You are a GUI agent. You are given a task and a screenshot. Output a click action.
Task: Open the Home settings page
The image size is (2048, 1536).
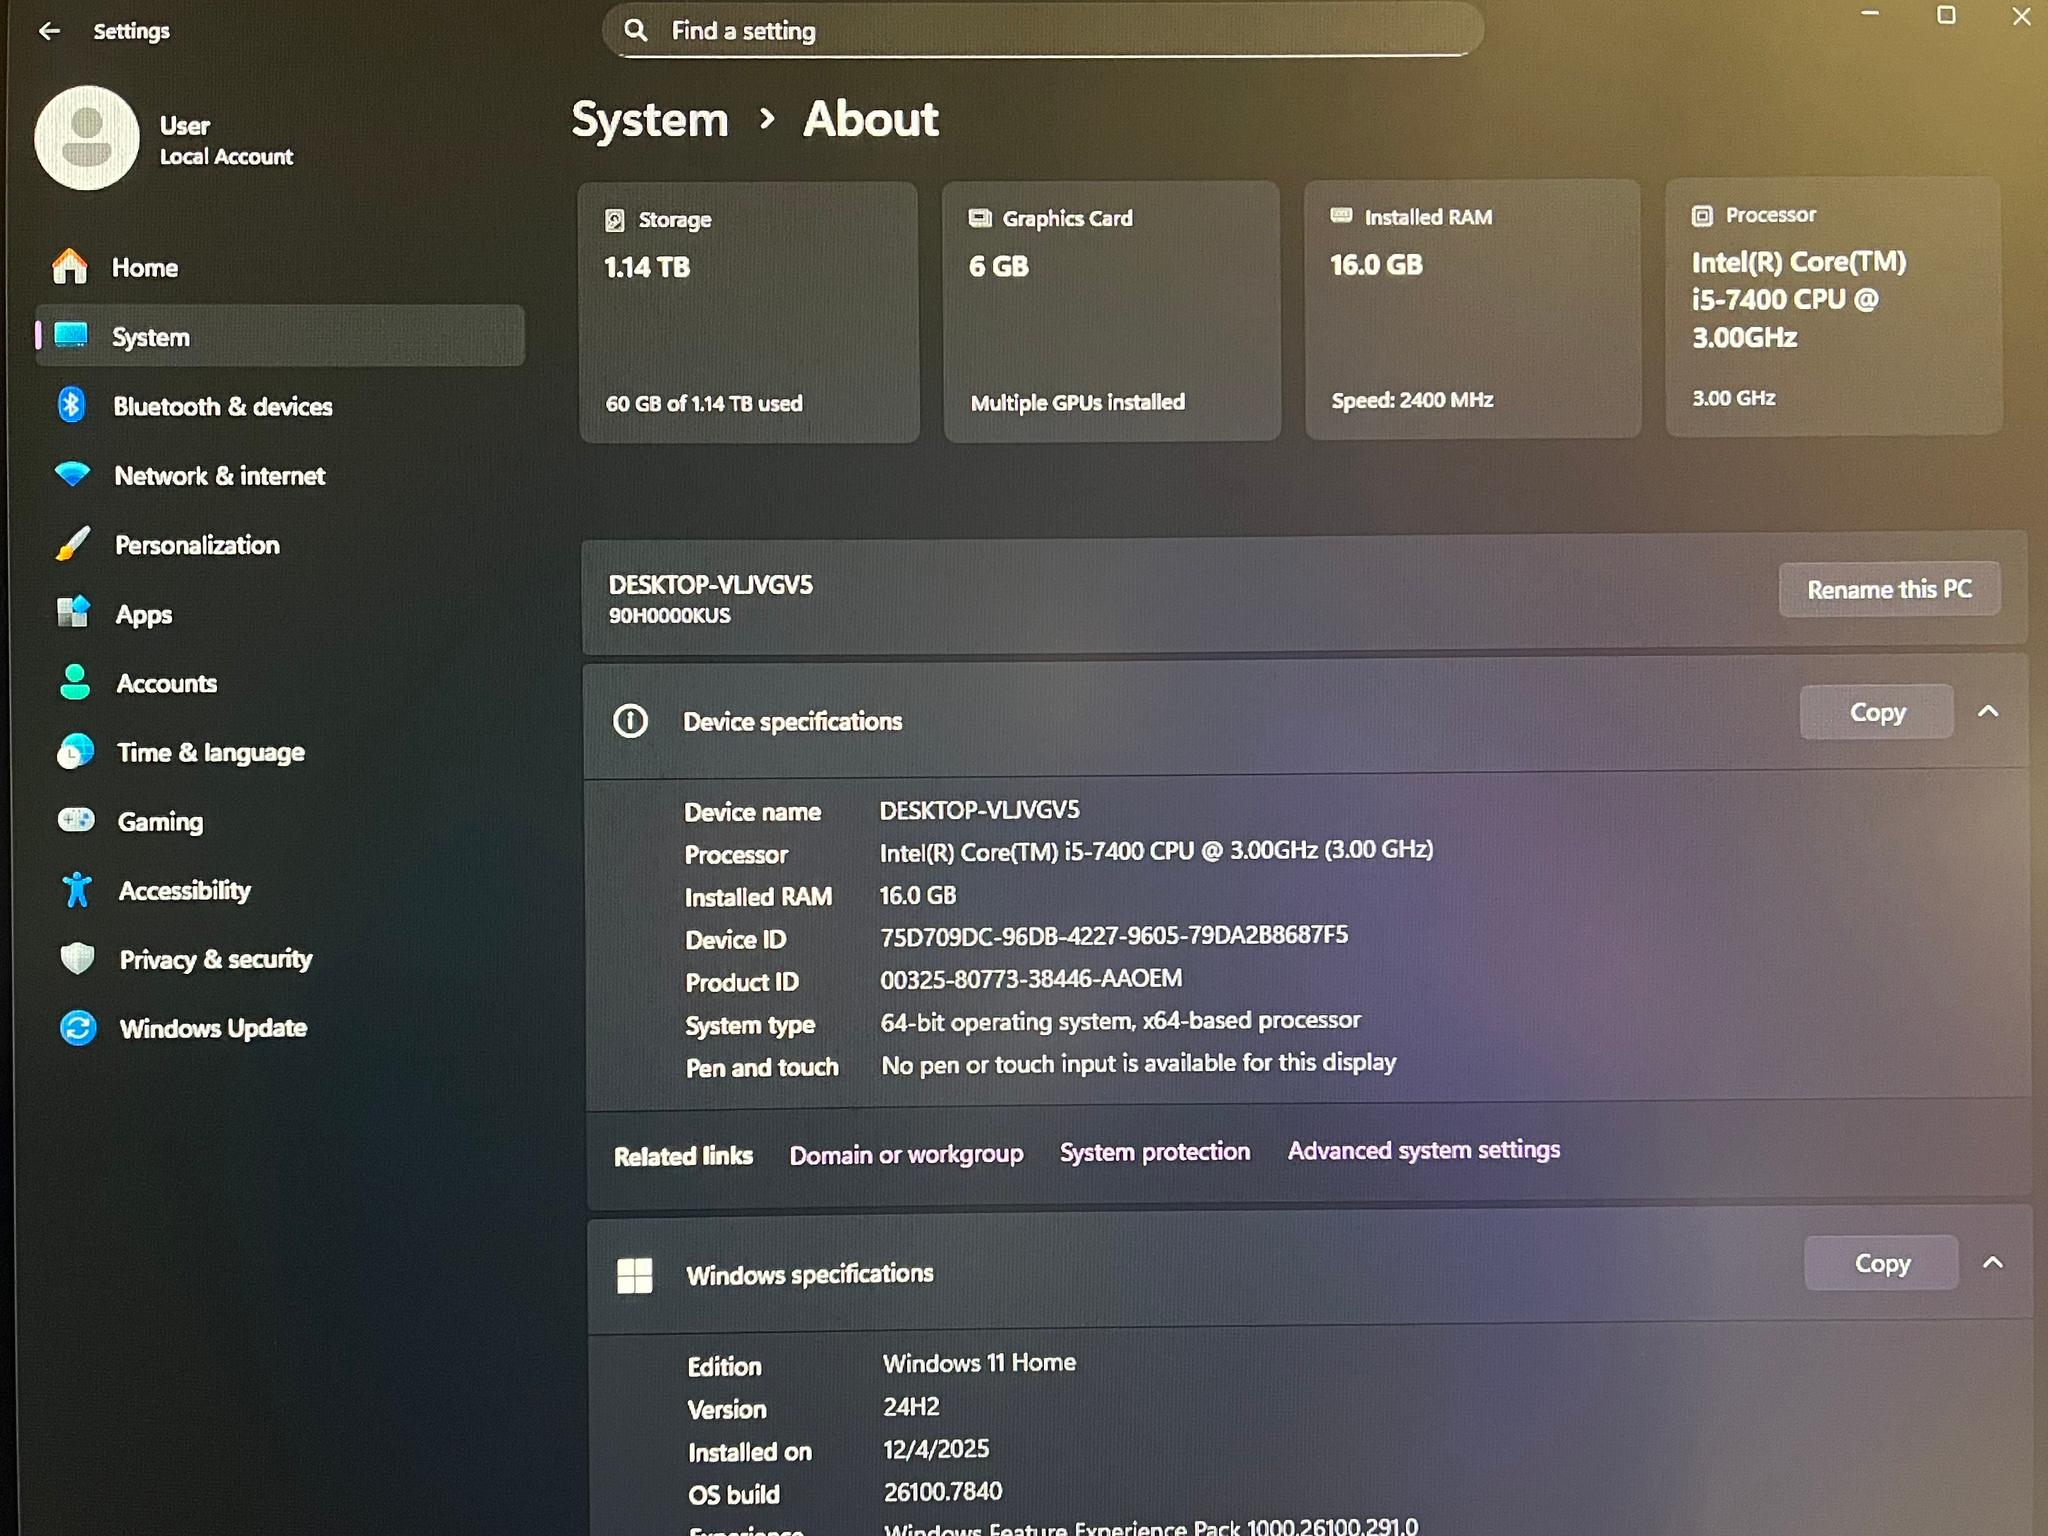[280, 267]
